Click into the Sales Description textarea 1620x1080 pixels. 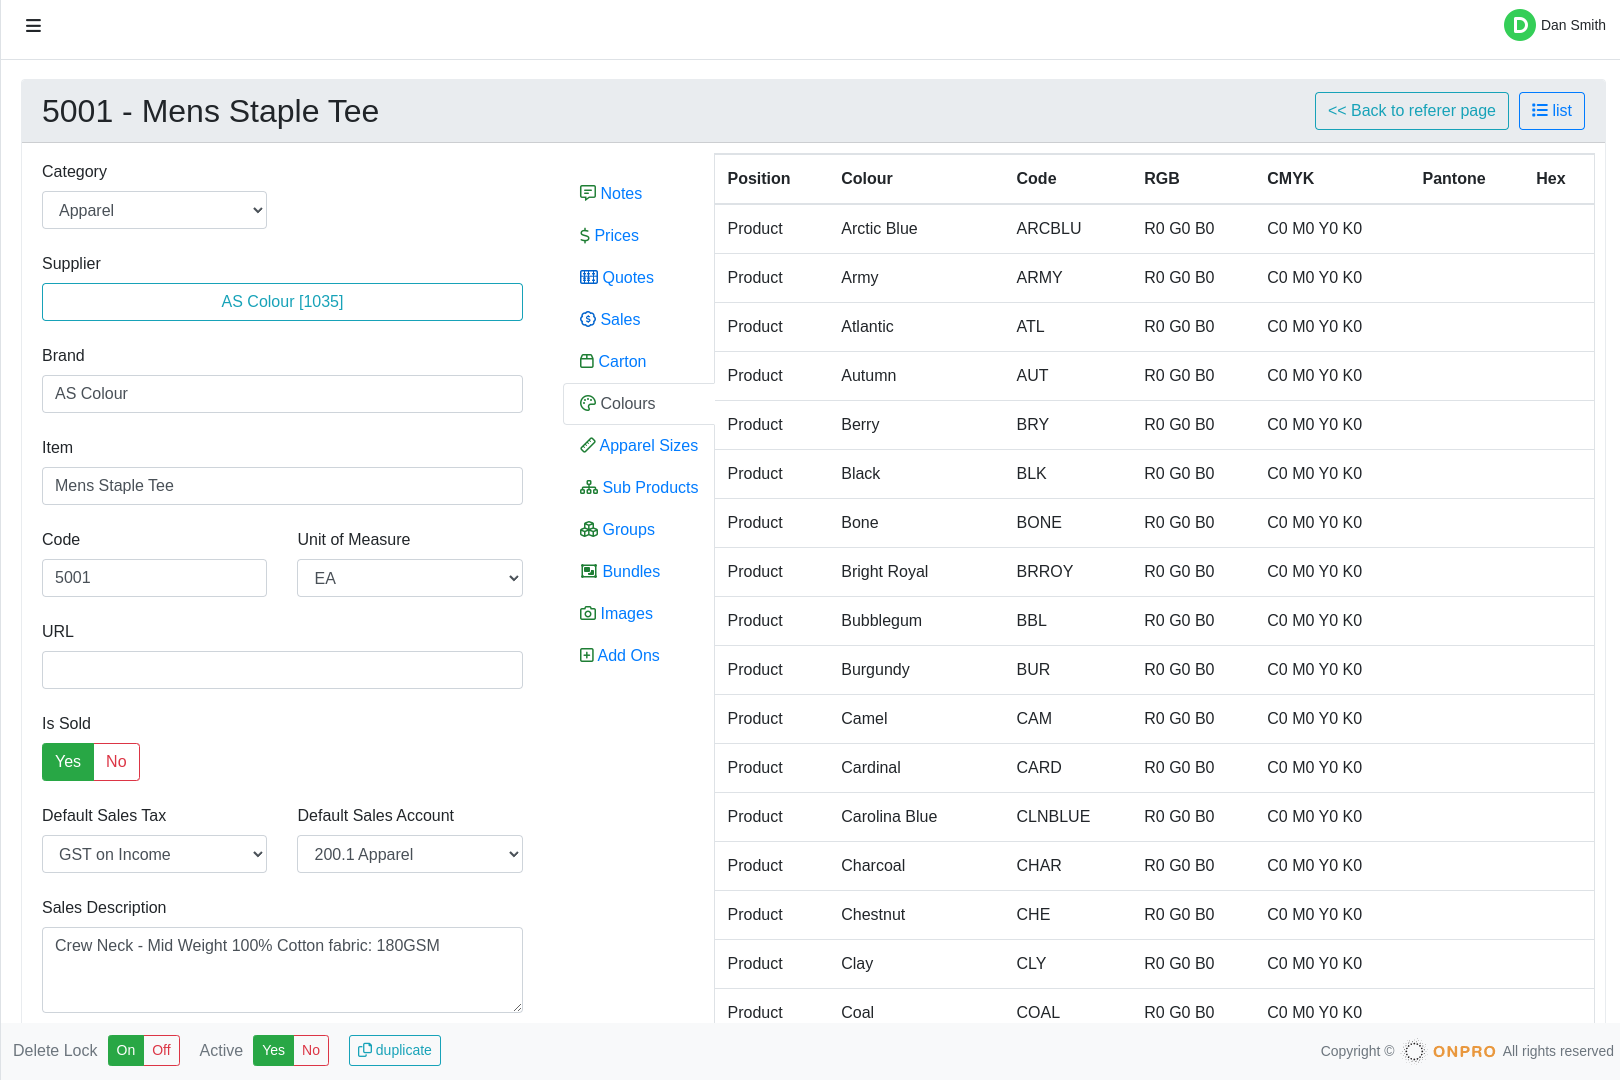[x=282, y=970]
